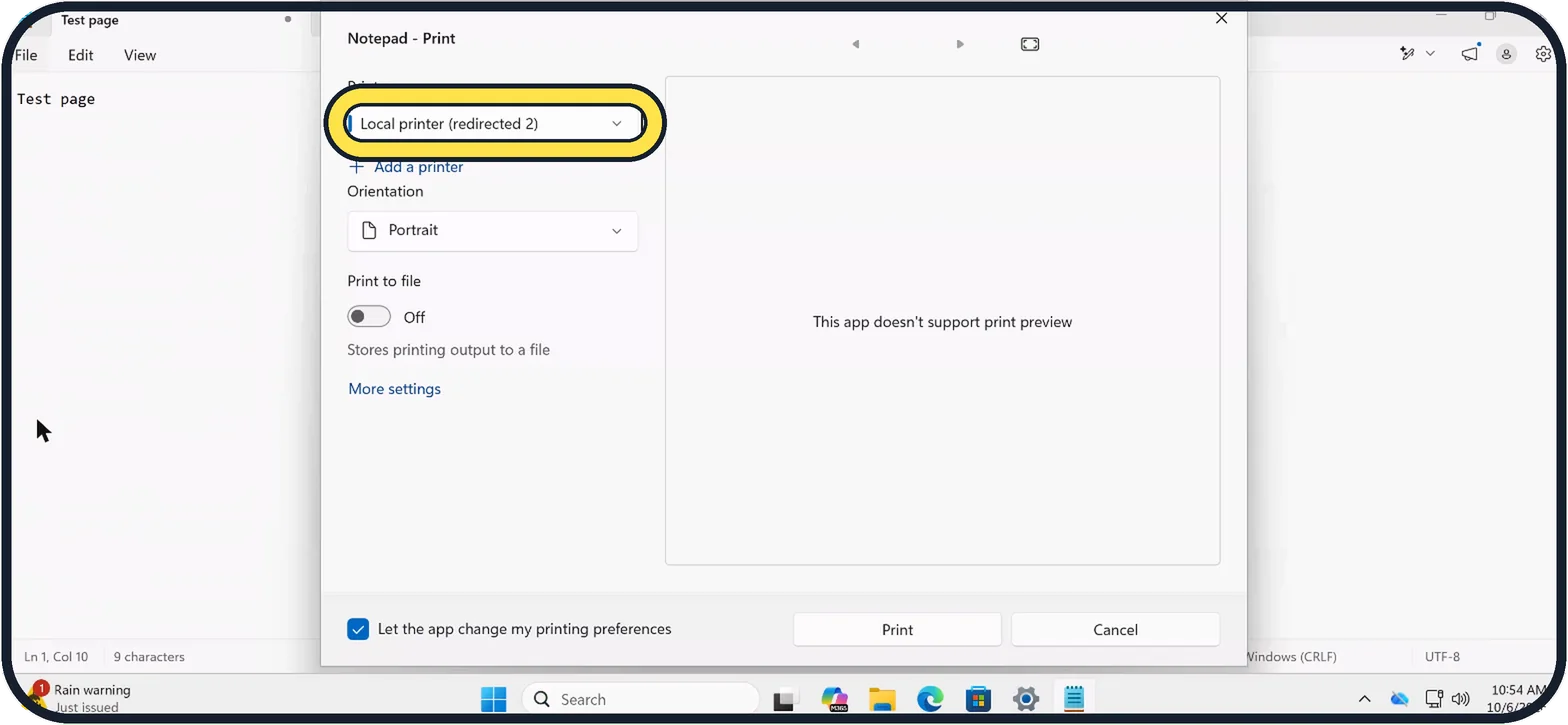Launch Microsoft Edge from the taskbar
The width and height of the screenshot is (1568, 725).
tap(930, 699)
